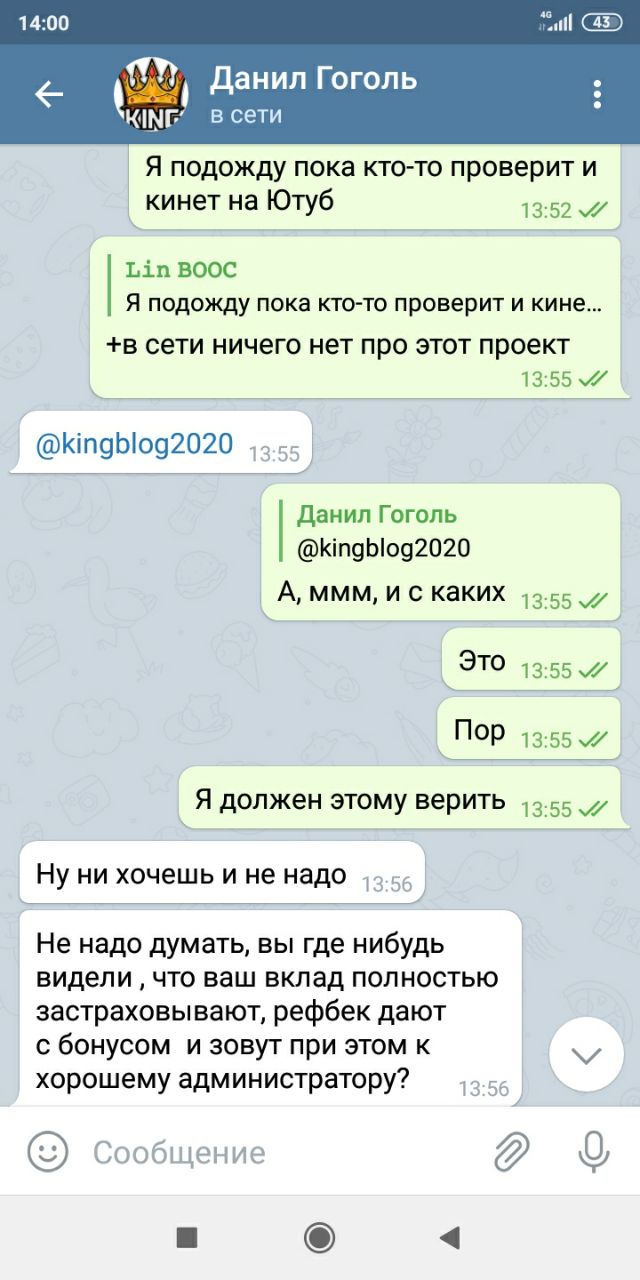This screenshot has height=1280, width=640.
Task: Open contact name Данил Гоголь in header
Action: [313, 78]
